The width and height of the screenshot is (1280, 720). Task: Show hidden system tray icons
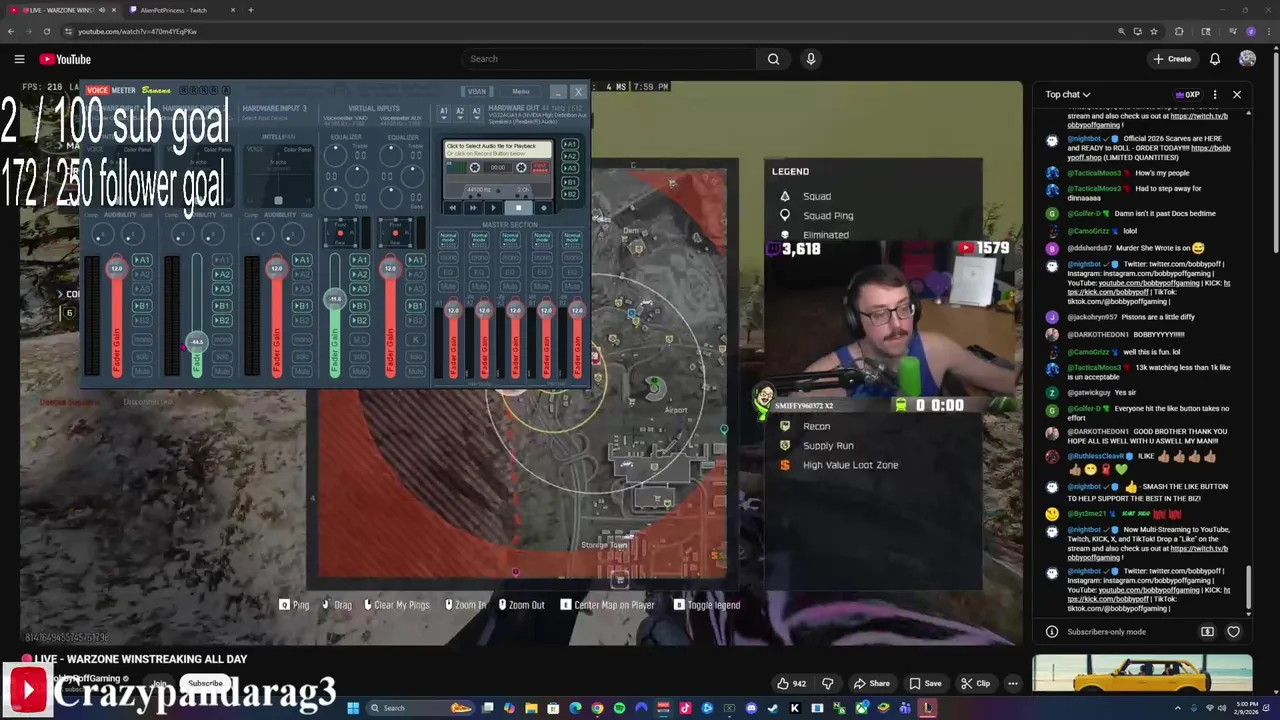click(x=1177, y=708)
